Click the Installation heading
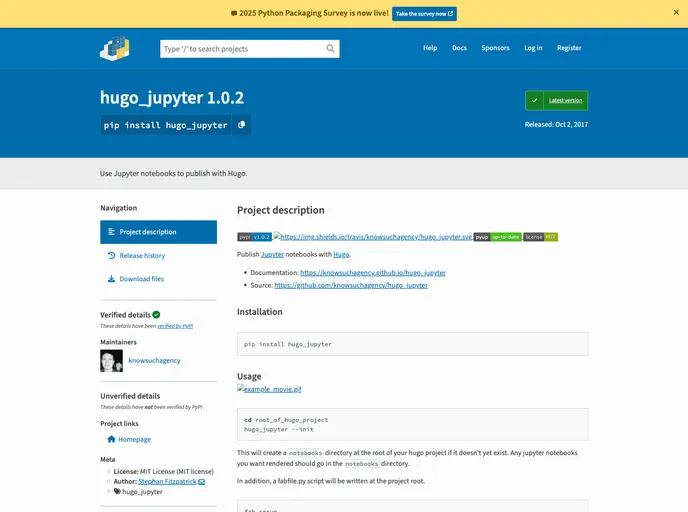This screenshot has height=512, width=688. [x=260, y=312]
